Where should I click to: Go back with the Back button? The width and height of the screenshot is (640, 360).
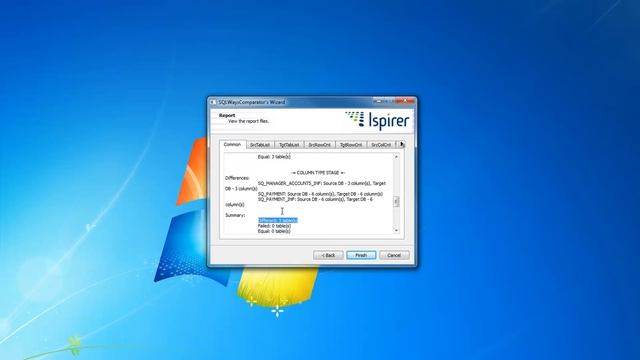point(328,255)
